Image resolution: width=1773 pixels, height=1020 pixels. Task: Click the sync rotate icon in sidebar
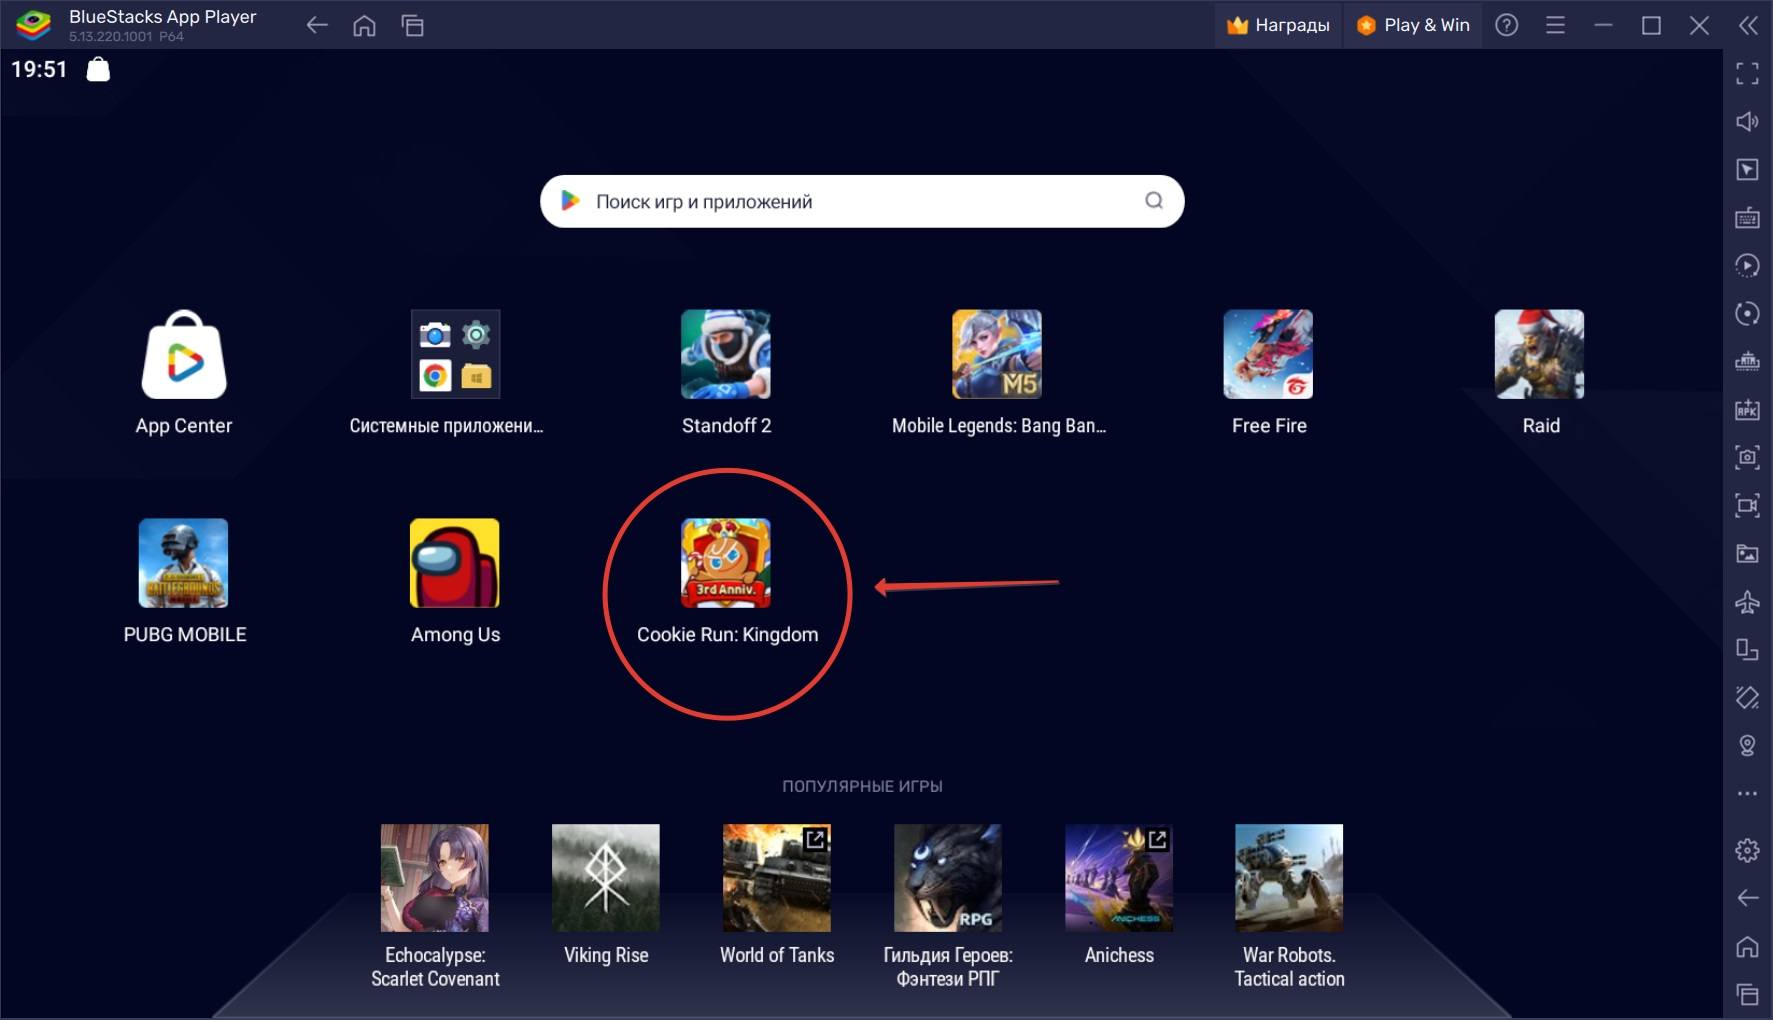(1747, 313)
